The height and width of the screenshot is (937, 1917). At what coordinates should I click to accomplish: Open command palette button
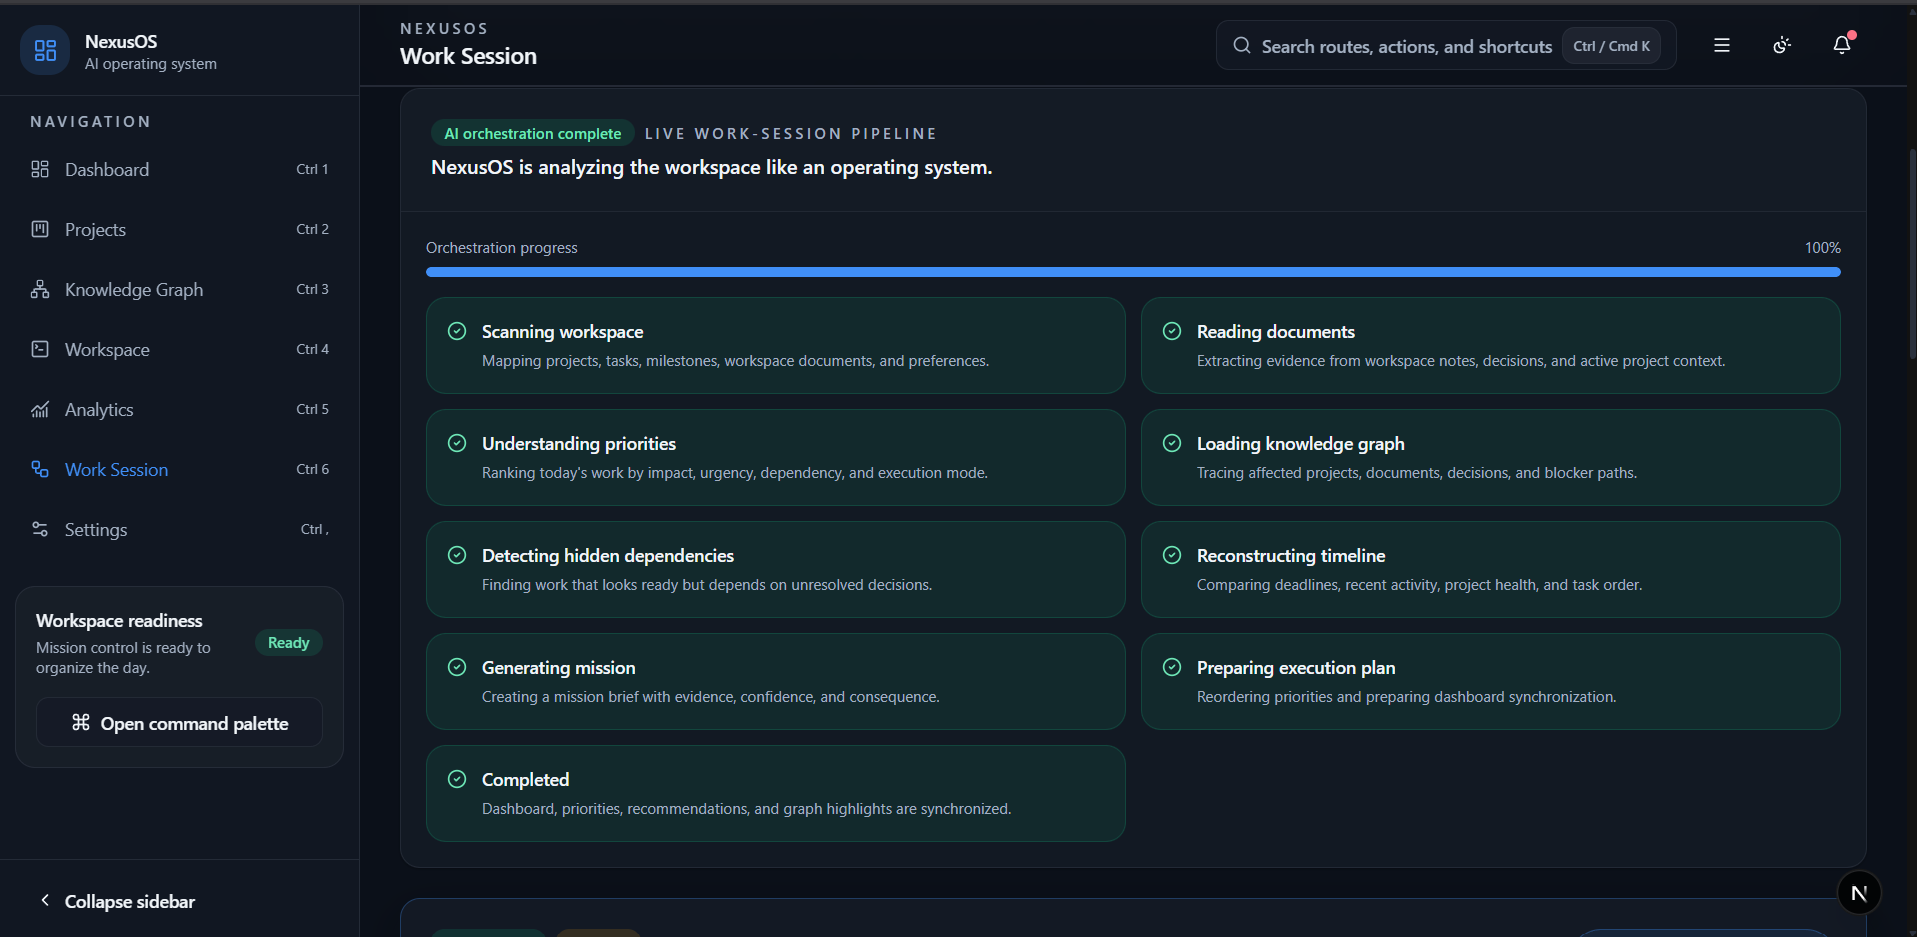pos(180,722)
